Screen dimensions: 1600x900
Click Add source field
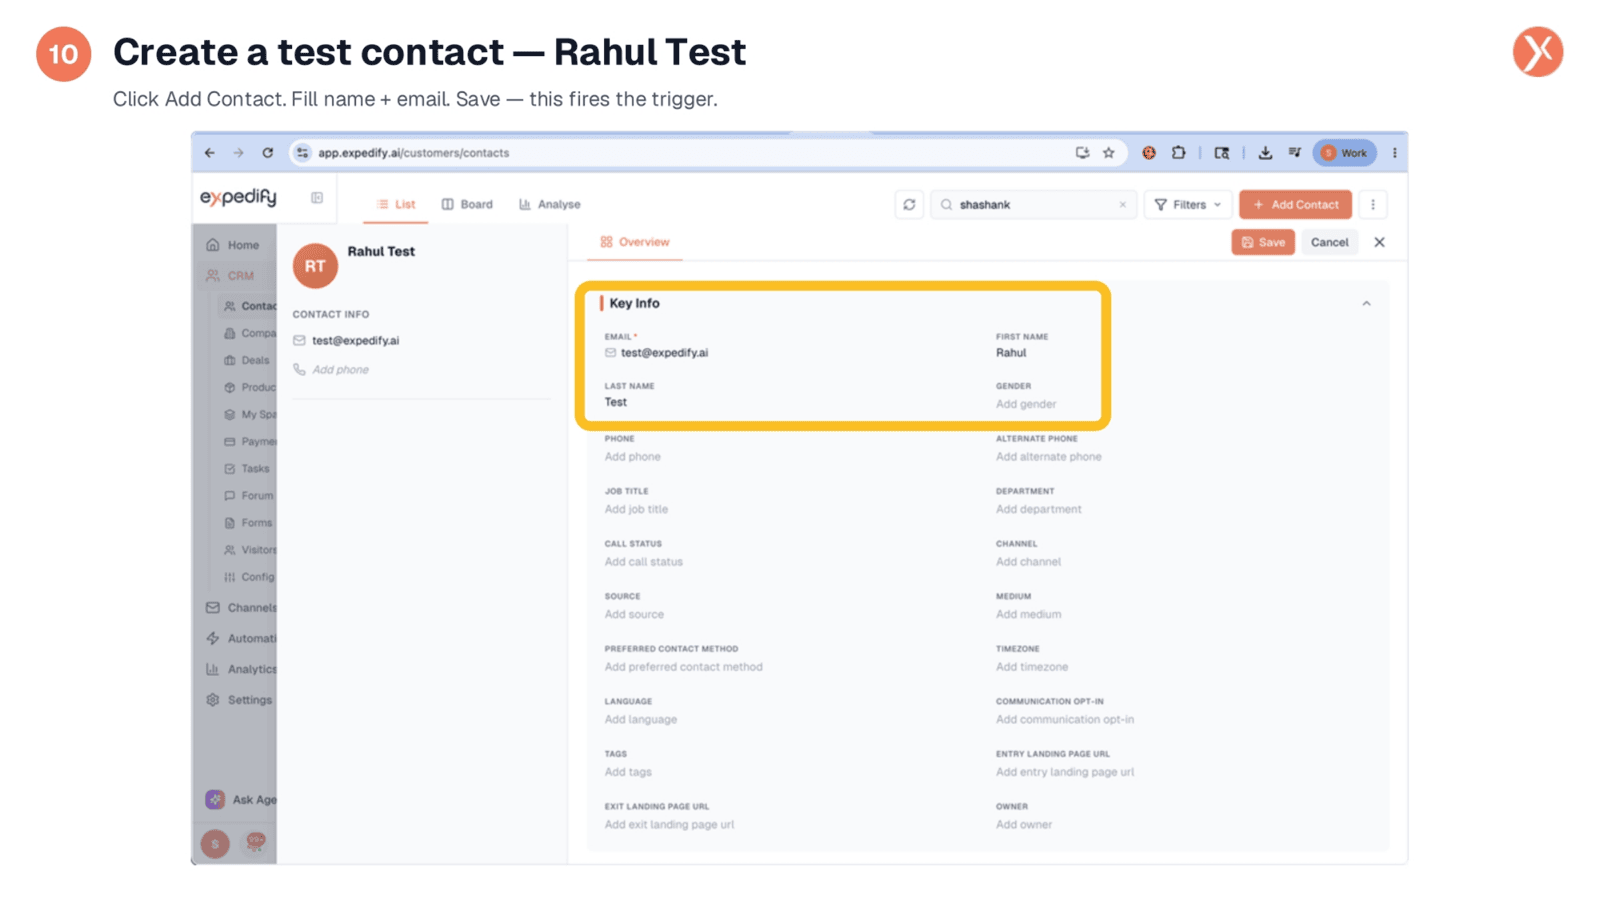(x=634, y=614)
